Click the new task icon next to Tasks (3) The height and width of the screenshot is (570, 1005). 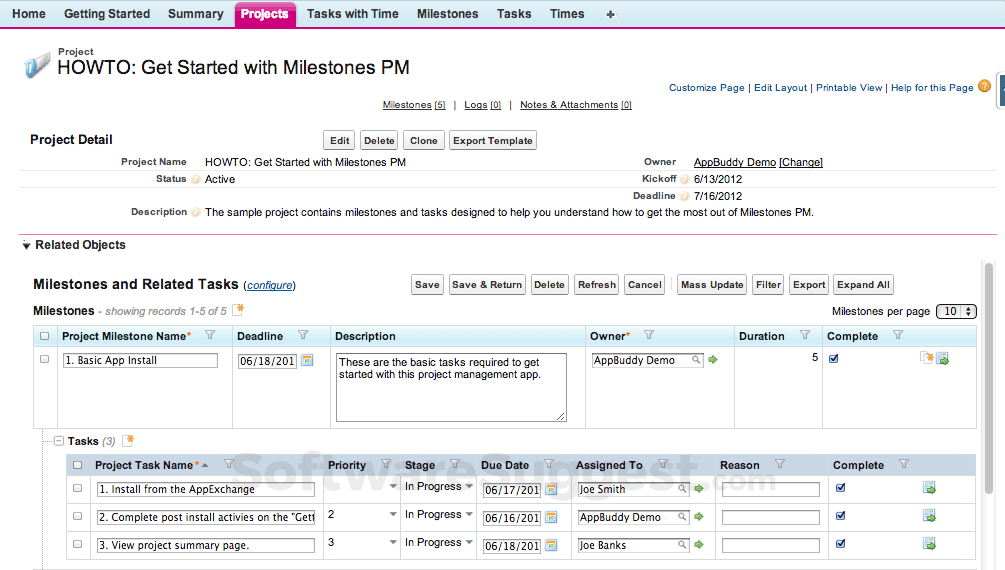128,441
